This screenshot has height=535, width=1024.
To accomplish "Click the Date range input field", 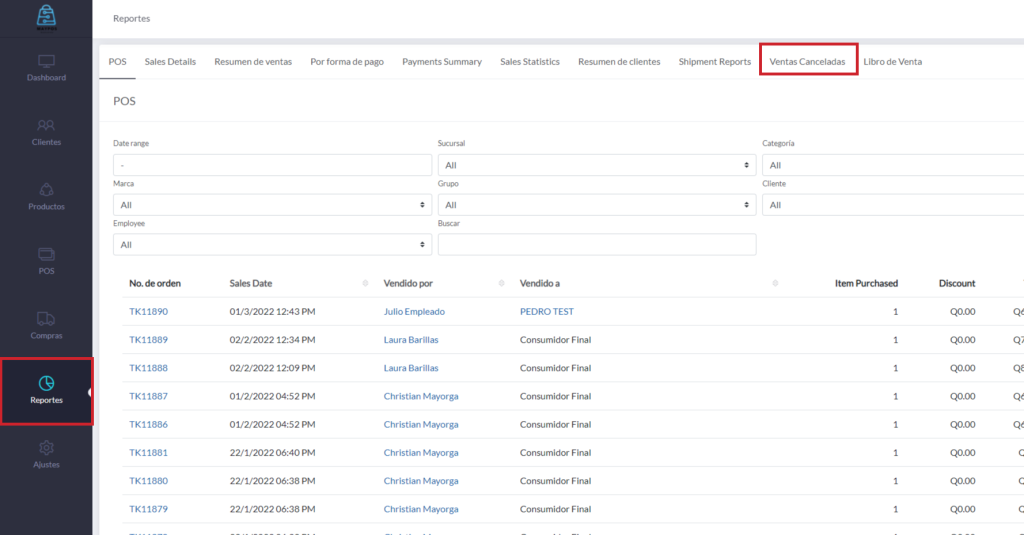I will [x=272, y=165].
